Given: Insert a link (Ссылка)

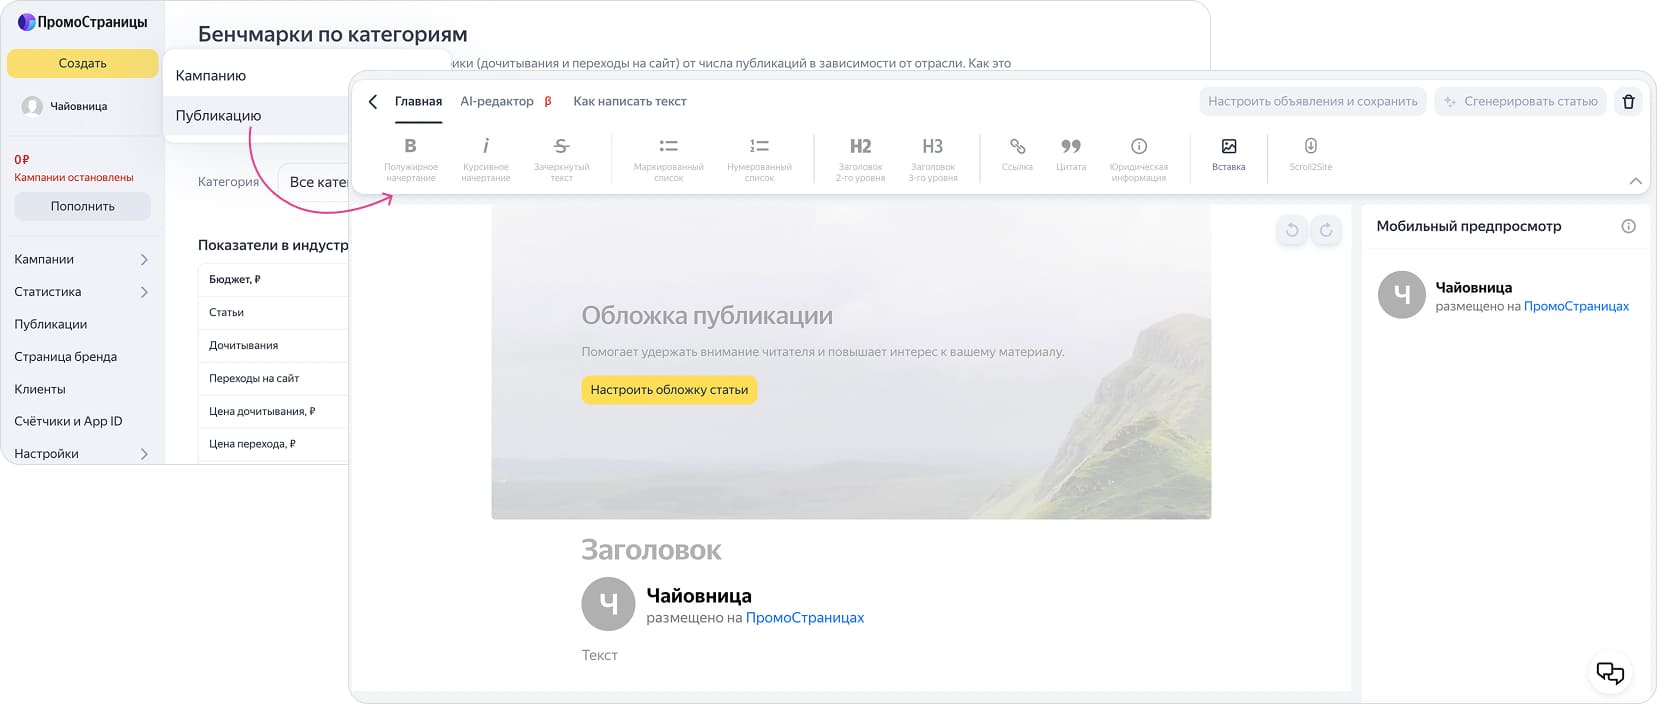Looking at the screenshot, I should (x=1017, y=155).
